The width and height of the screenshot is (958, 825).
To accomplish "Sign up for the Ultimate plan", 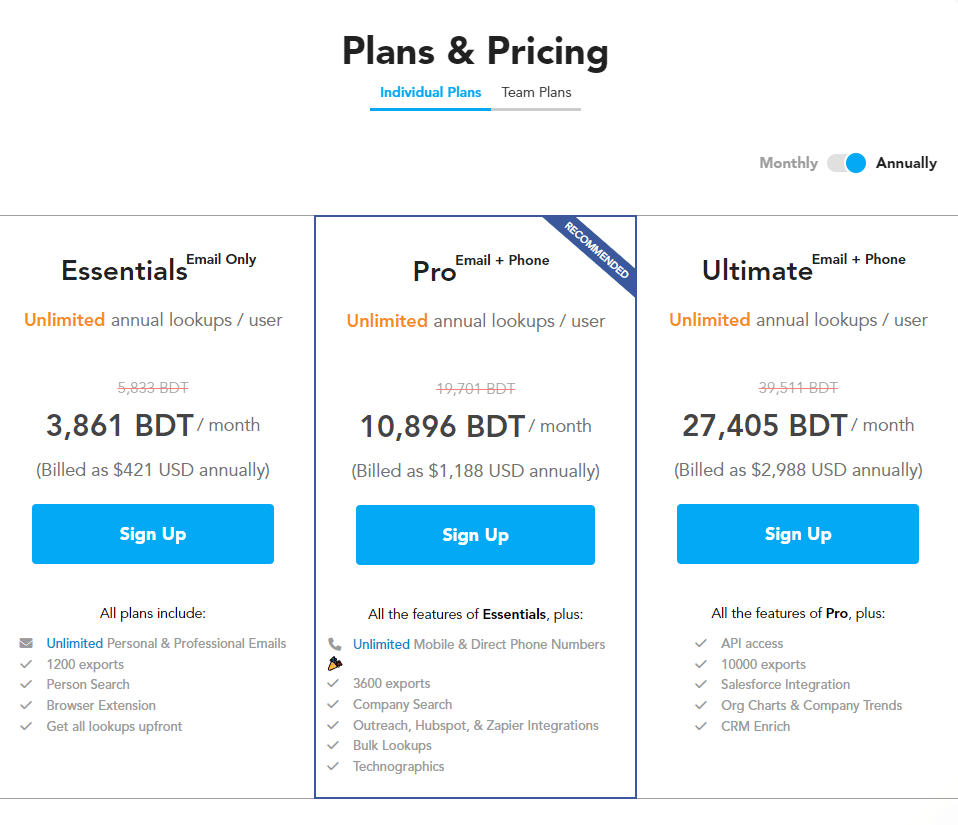I will click(x=797, y=534).
